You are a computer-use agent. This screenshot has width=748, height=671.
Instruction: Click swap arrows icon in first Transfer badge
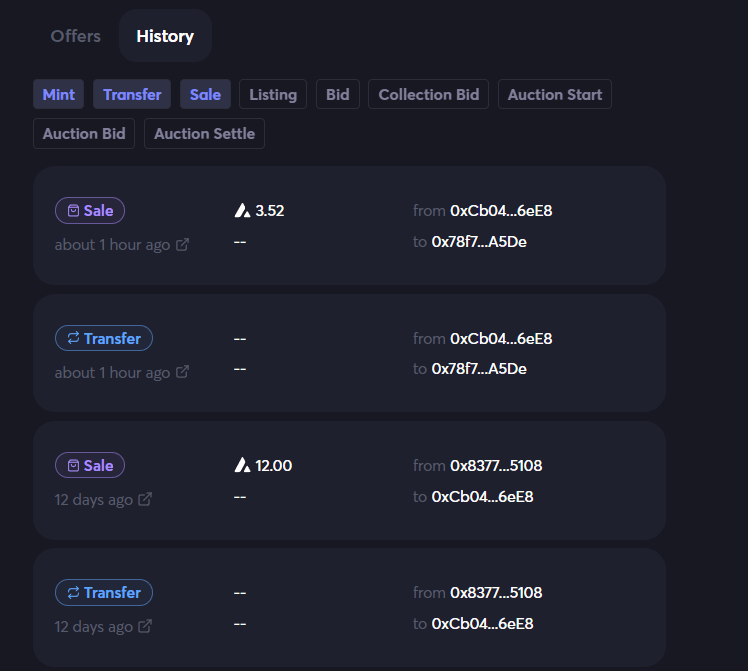(x=73, y=338)
